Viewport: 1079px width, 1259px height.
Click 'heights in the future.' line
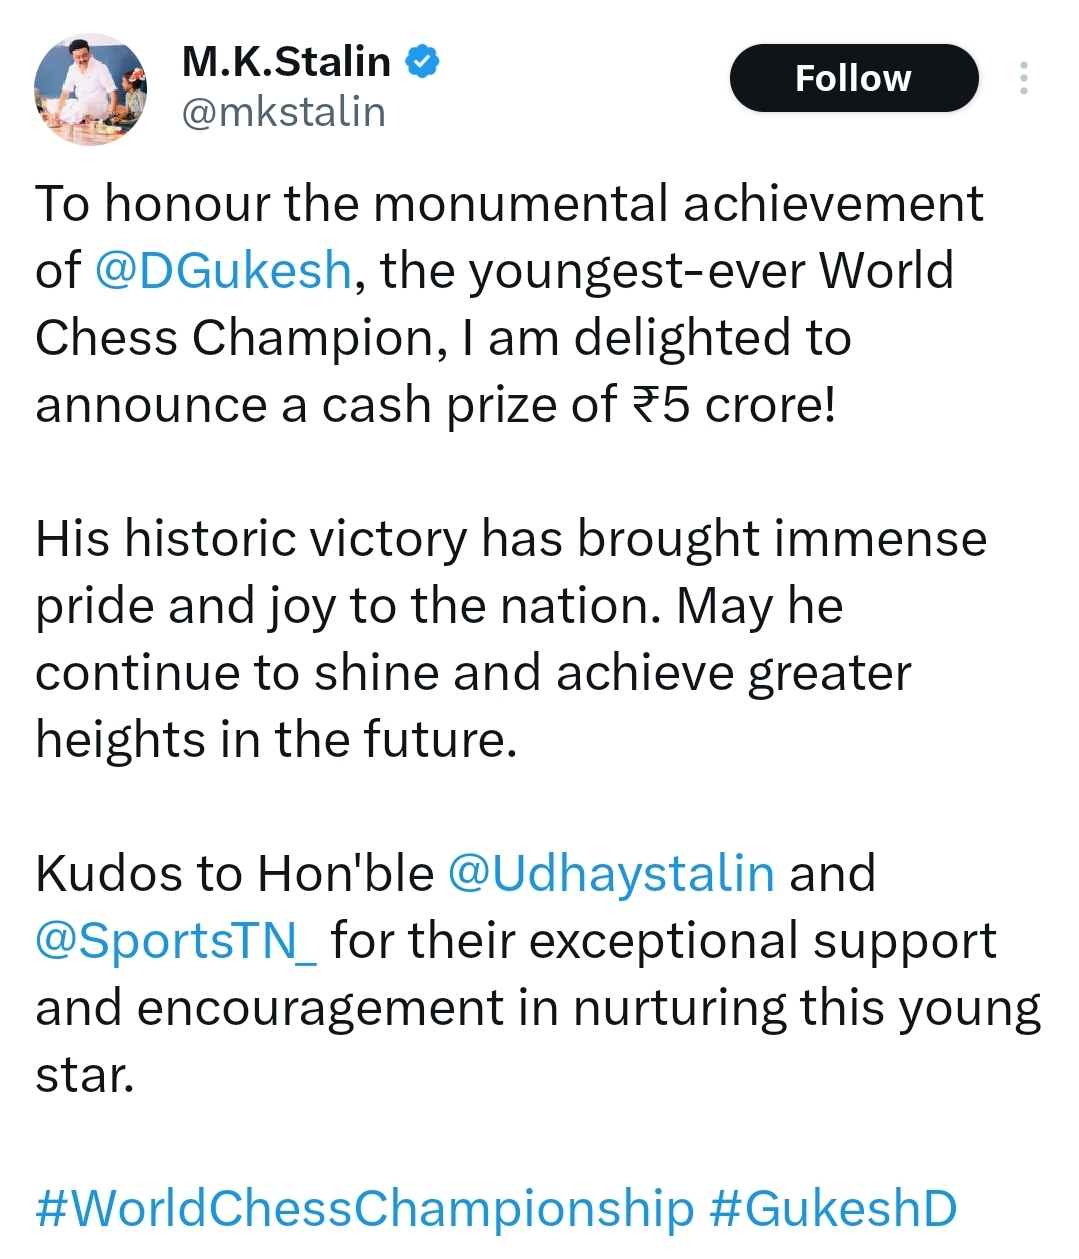[276, 740]
